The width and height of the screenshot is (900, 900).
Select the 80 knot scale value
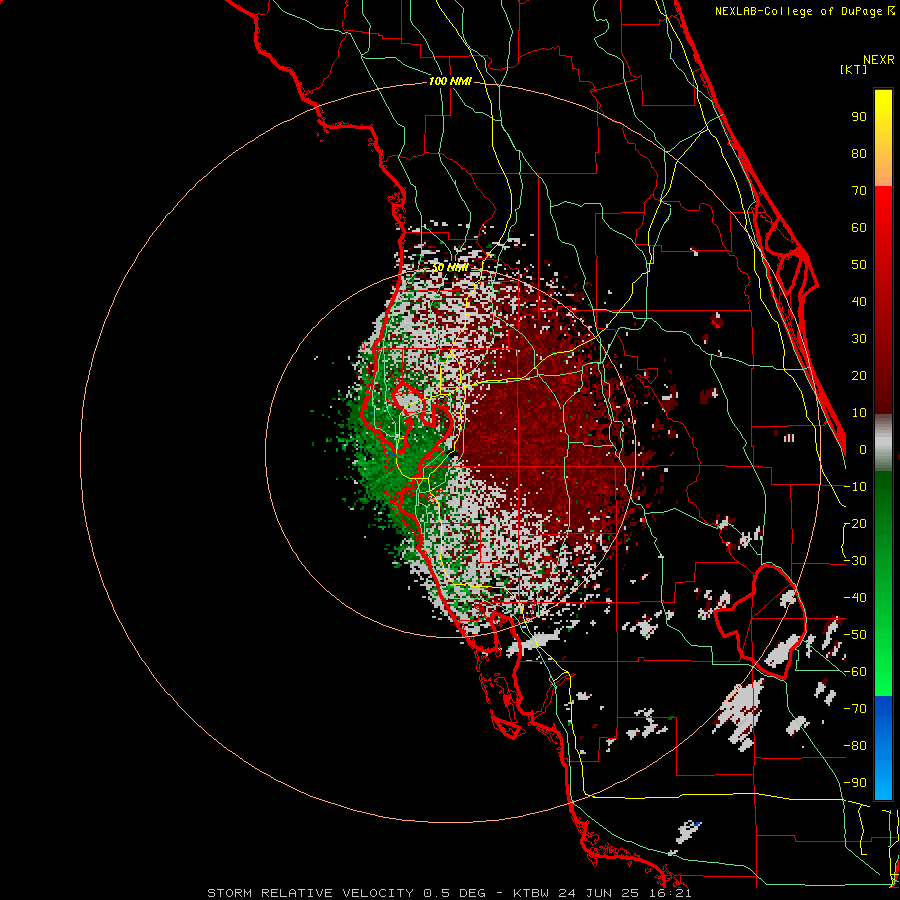pos(859,153)
